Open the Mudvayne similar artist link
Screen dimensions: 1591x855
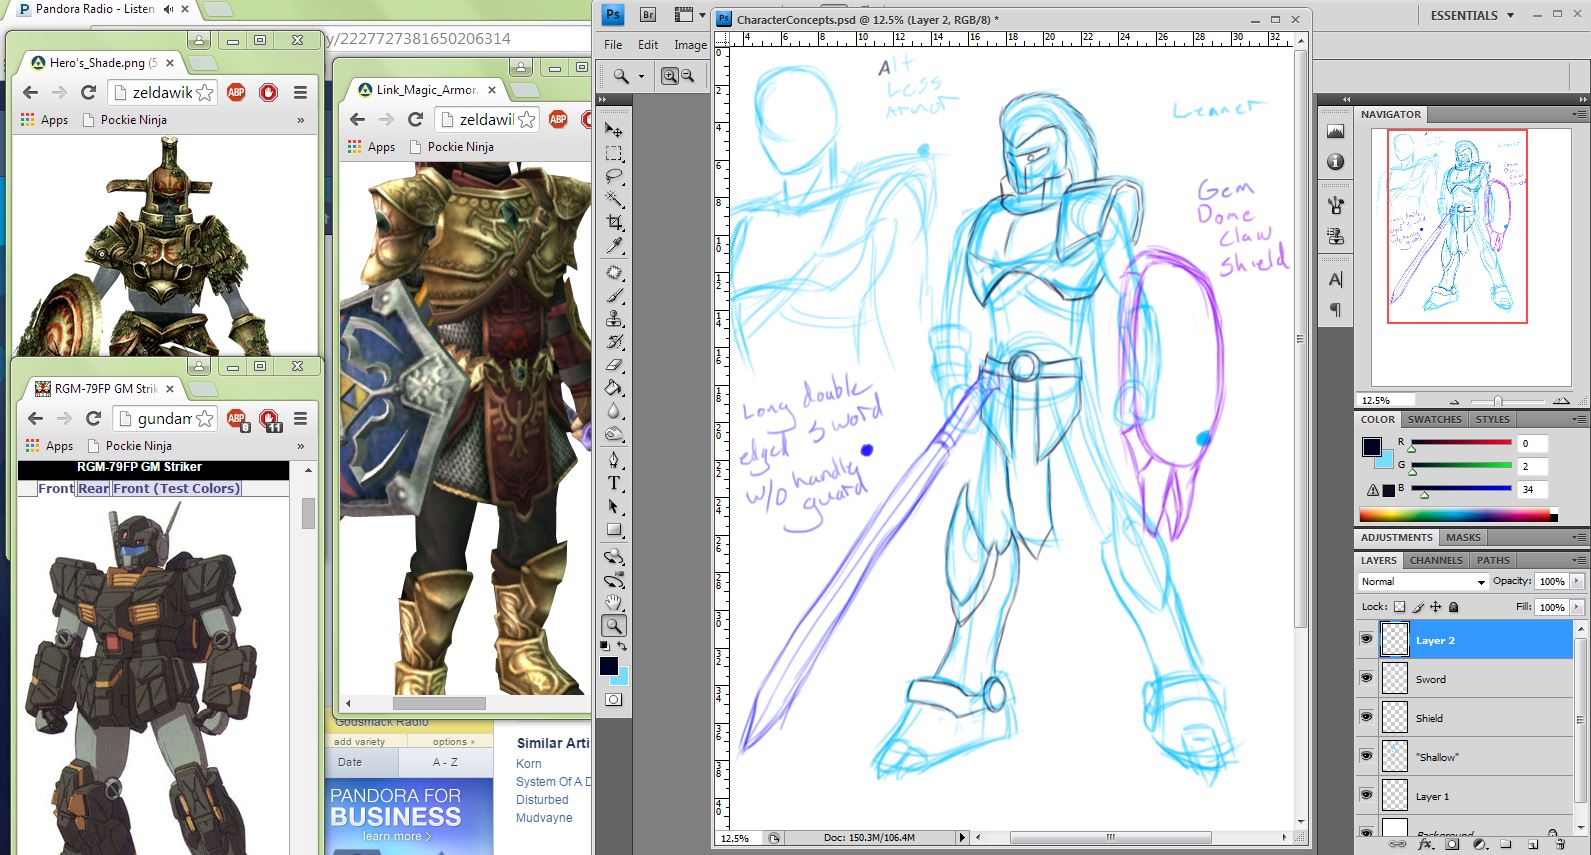tap(544, 817)
